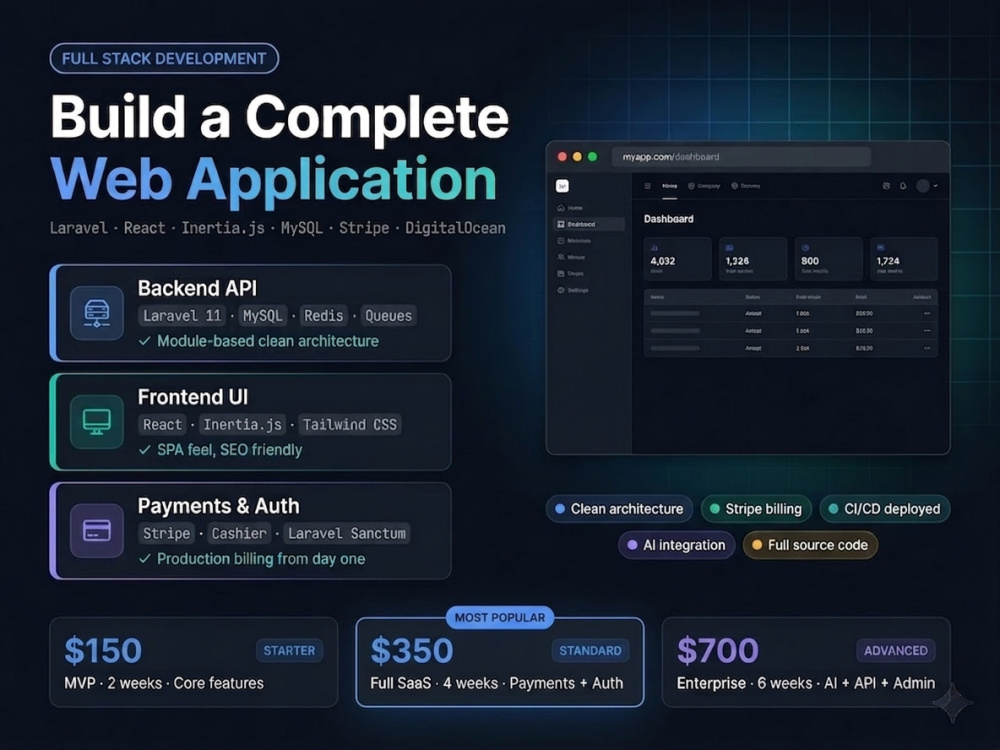This screenshot has width=1000, height=750.
Task: Select the Clean architecture pill
Action: click(619, 509)
